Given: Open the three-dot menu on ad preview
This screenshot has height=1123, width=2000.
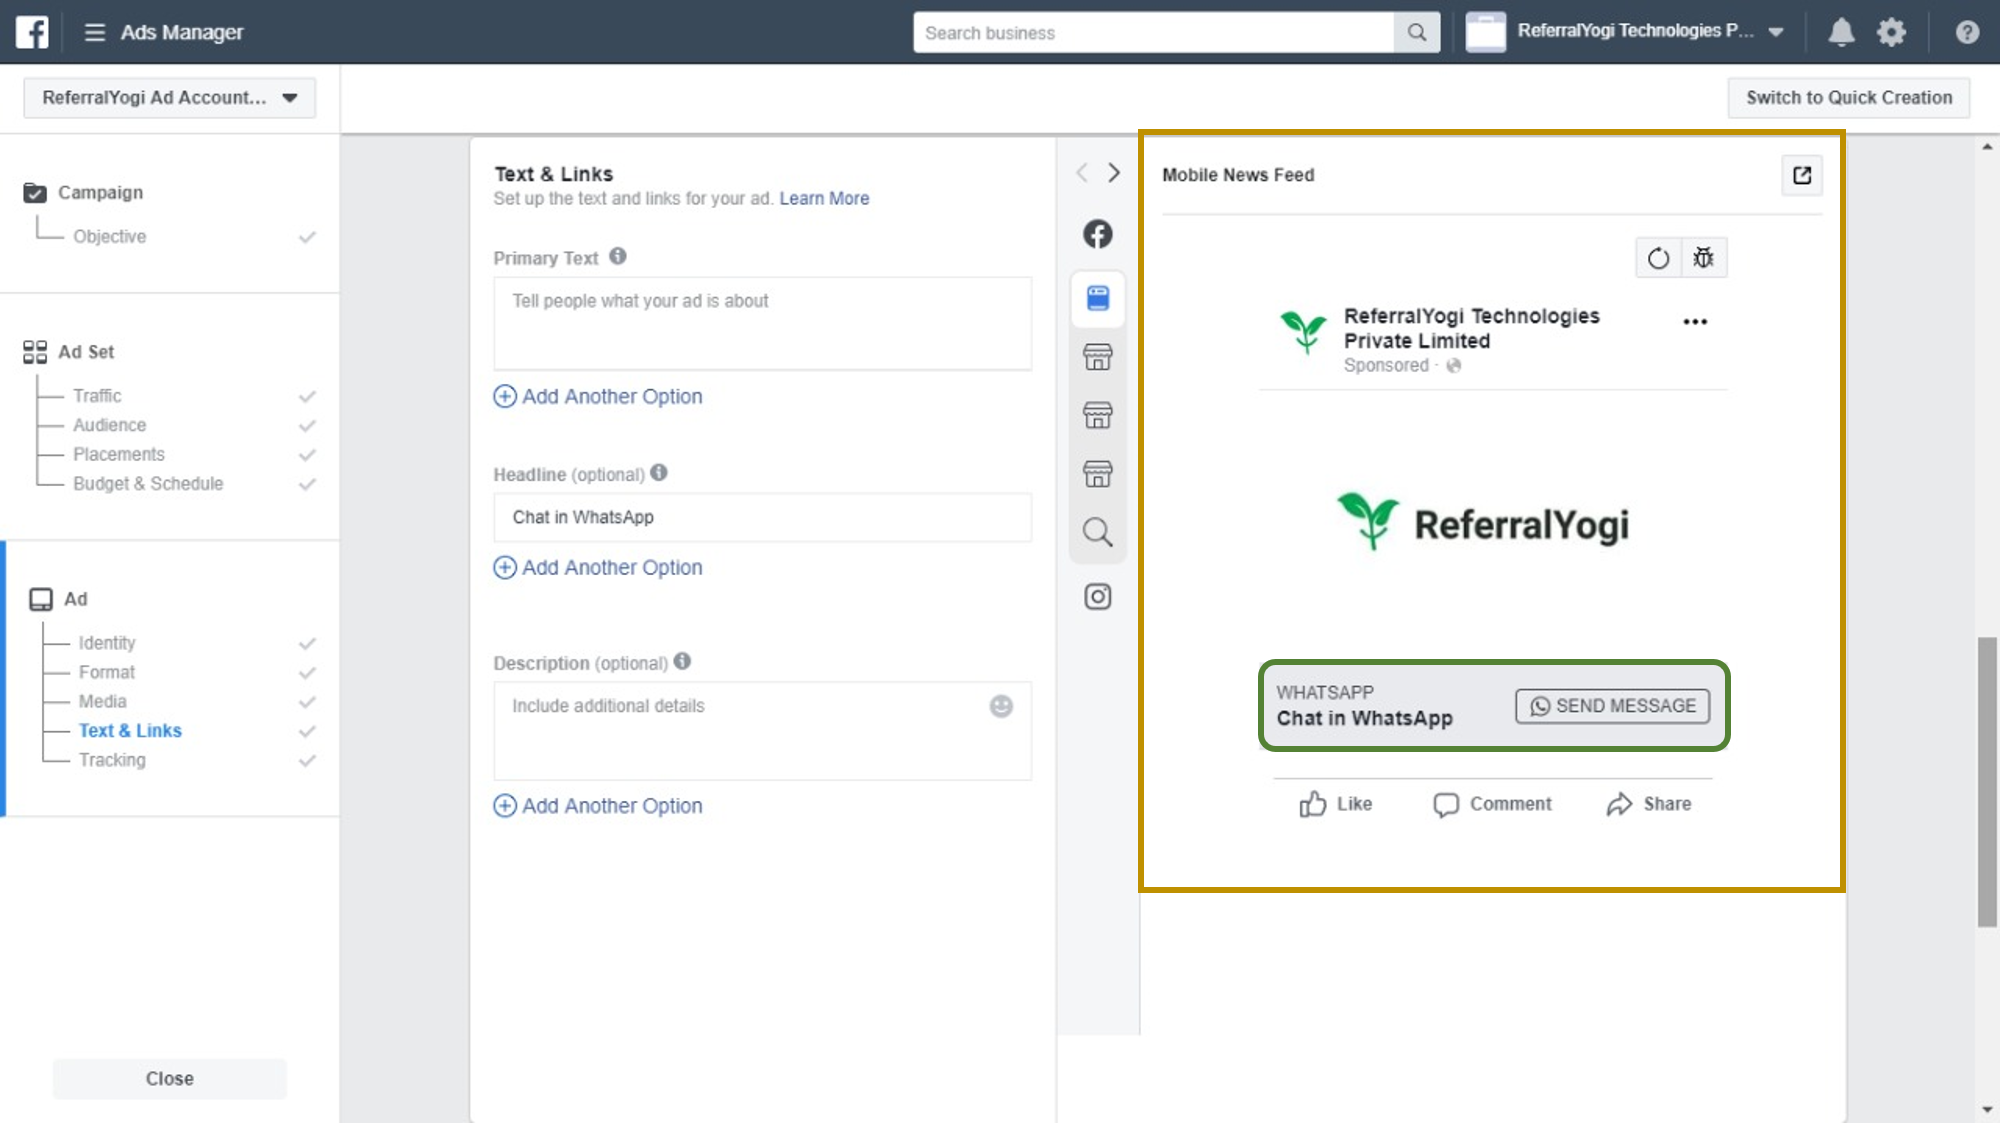Looking at the screenshot, I should click(x=1695, y=322).
